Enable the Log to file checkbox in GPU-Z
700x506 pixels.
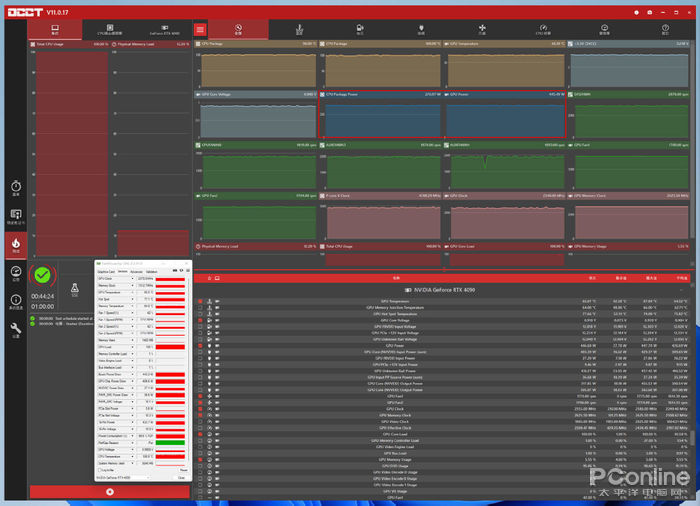(x=100, y=470)
